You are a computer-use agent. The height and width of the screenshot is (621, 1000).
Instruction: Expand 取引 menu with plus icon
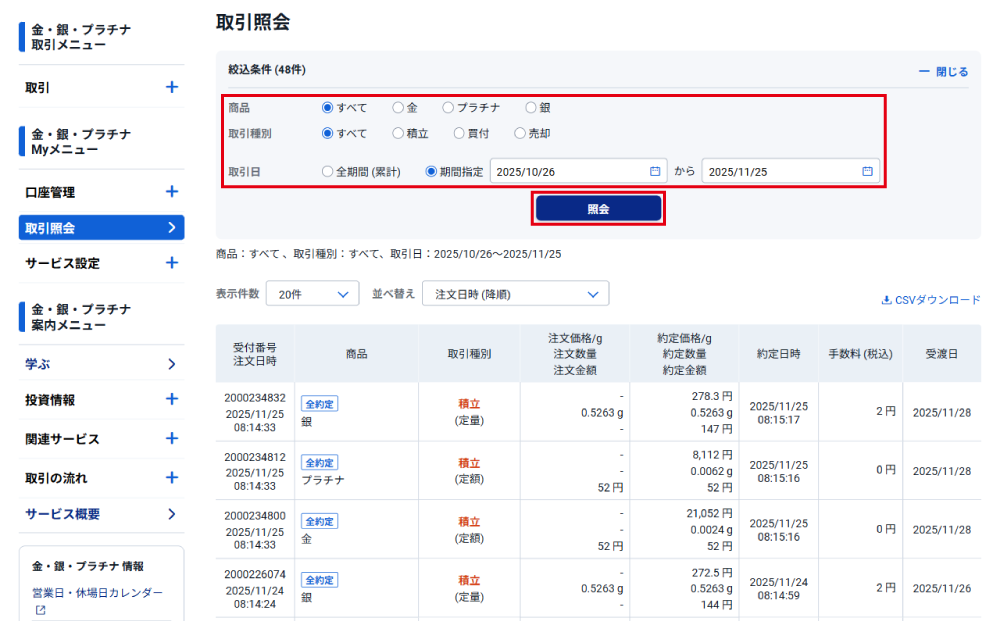click(171, 88)
